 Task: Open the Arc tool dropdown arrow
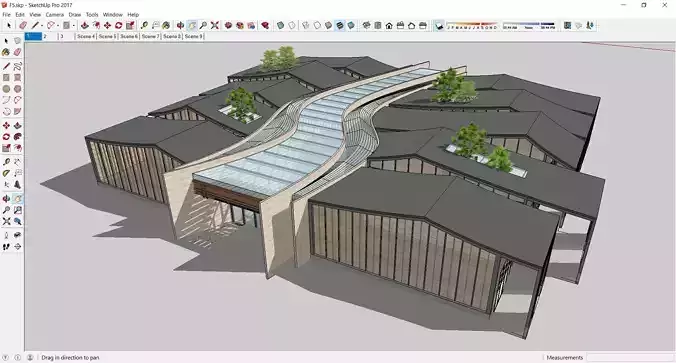pos(58,25)
